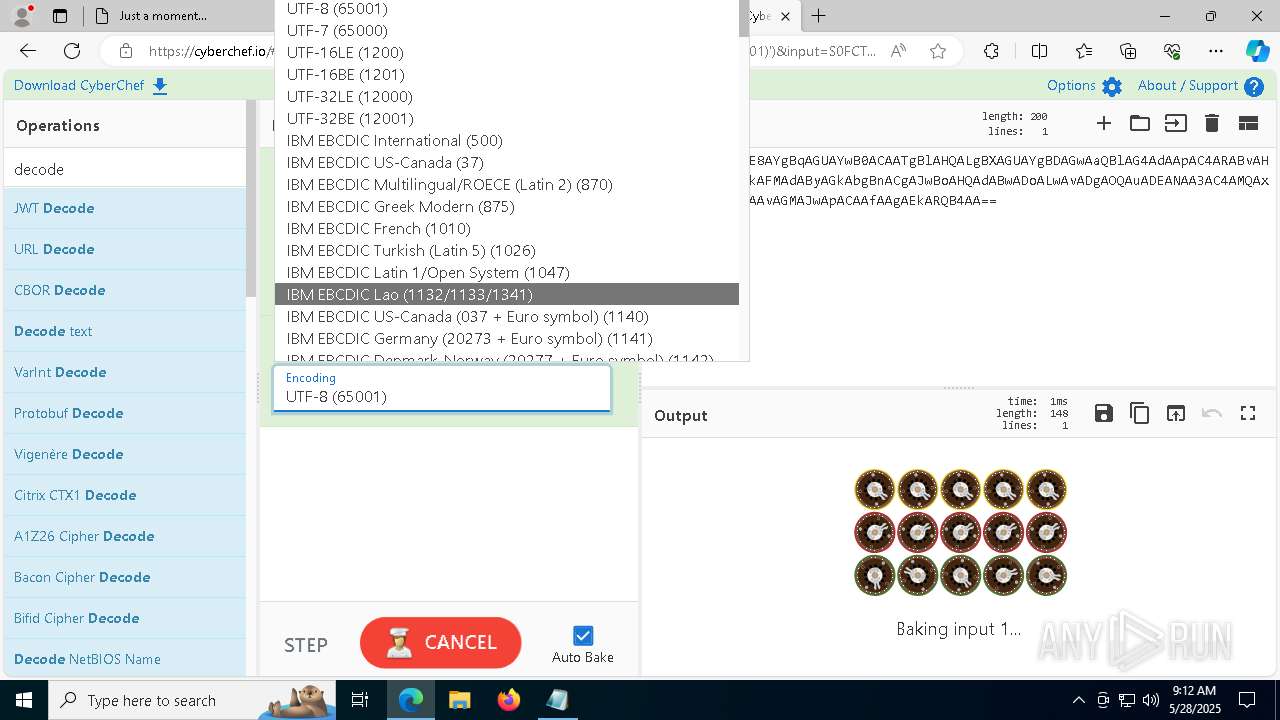Viewport: 1280px width, 720px height.
Task: Reset pane layout icon
Action: tap(1248, 123)
